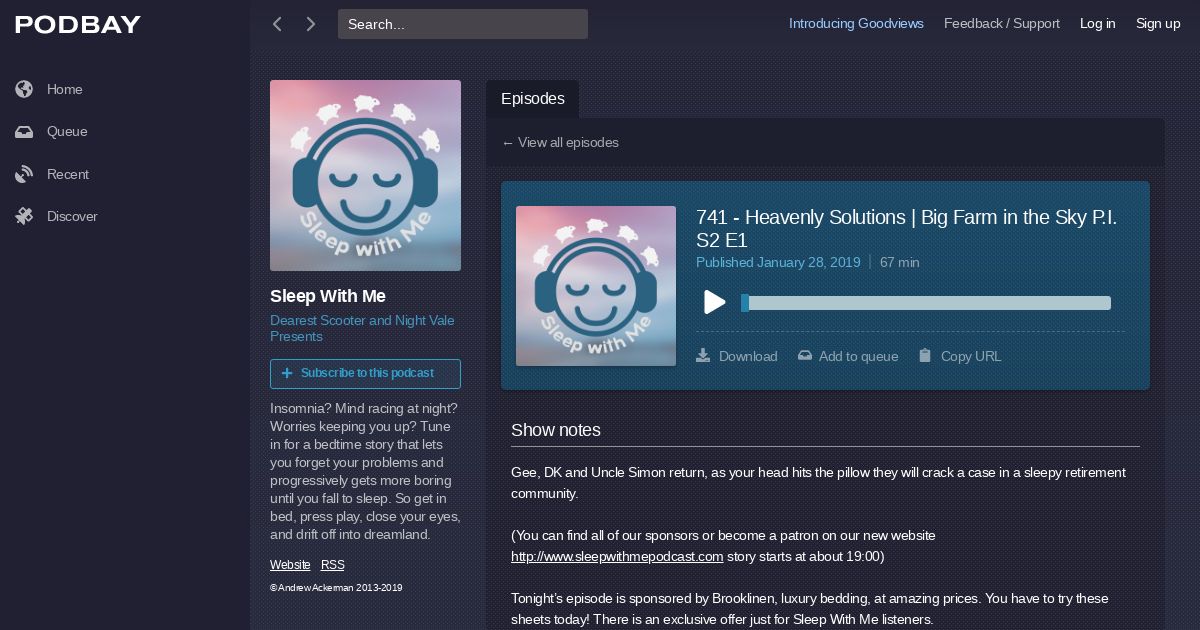Subscribe to this podcast
The image size is (1200, 630).
tap(365, 373)
